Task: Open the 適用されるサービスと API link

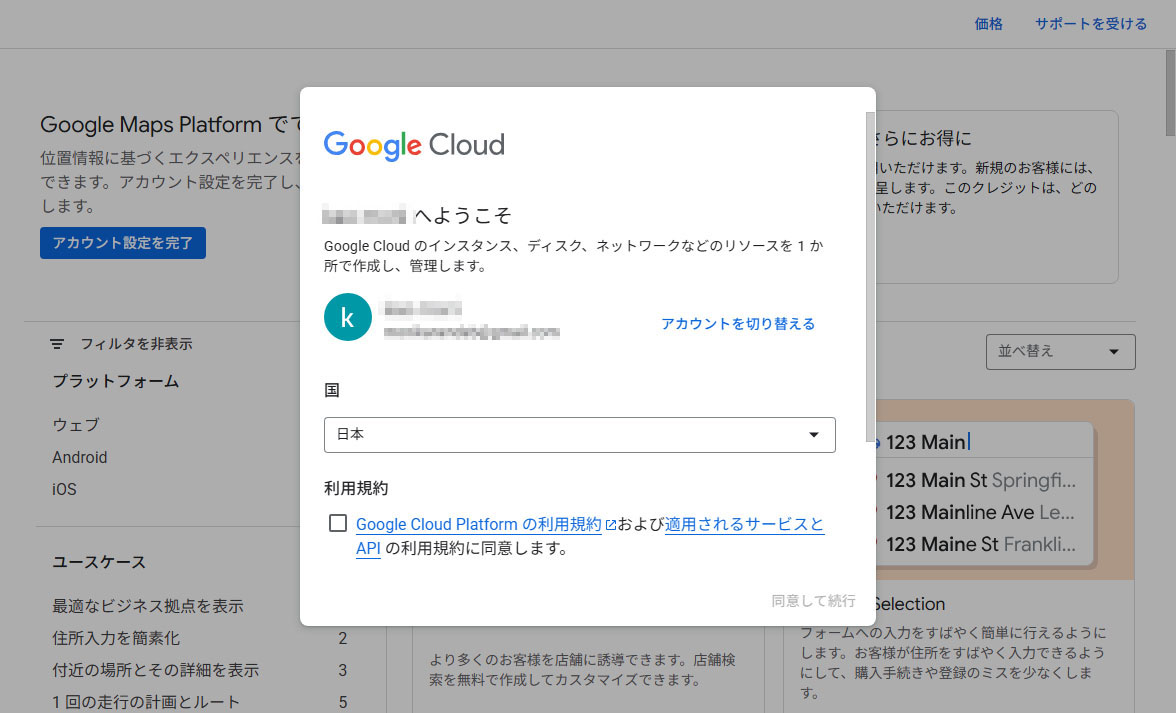Action: [744, 525]
